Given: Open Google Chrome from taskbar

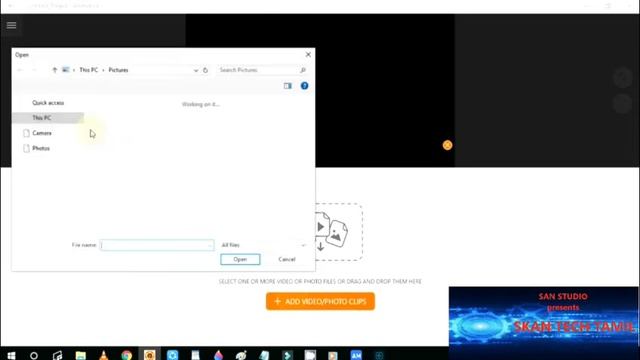Looking at the screenshot, I should [127, 355].
